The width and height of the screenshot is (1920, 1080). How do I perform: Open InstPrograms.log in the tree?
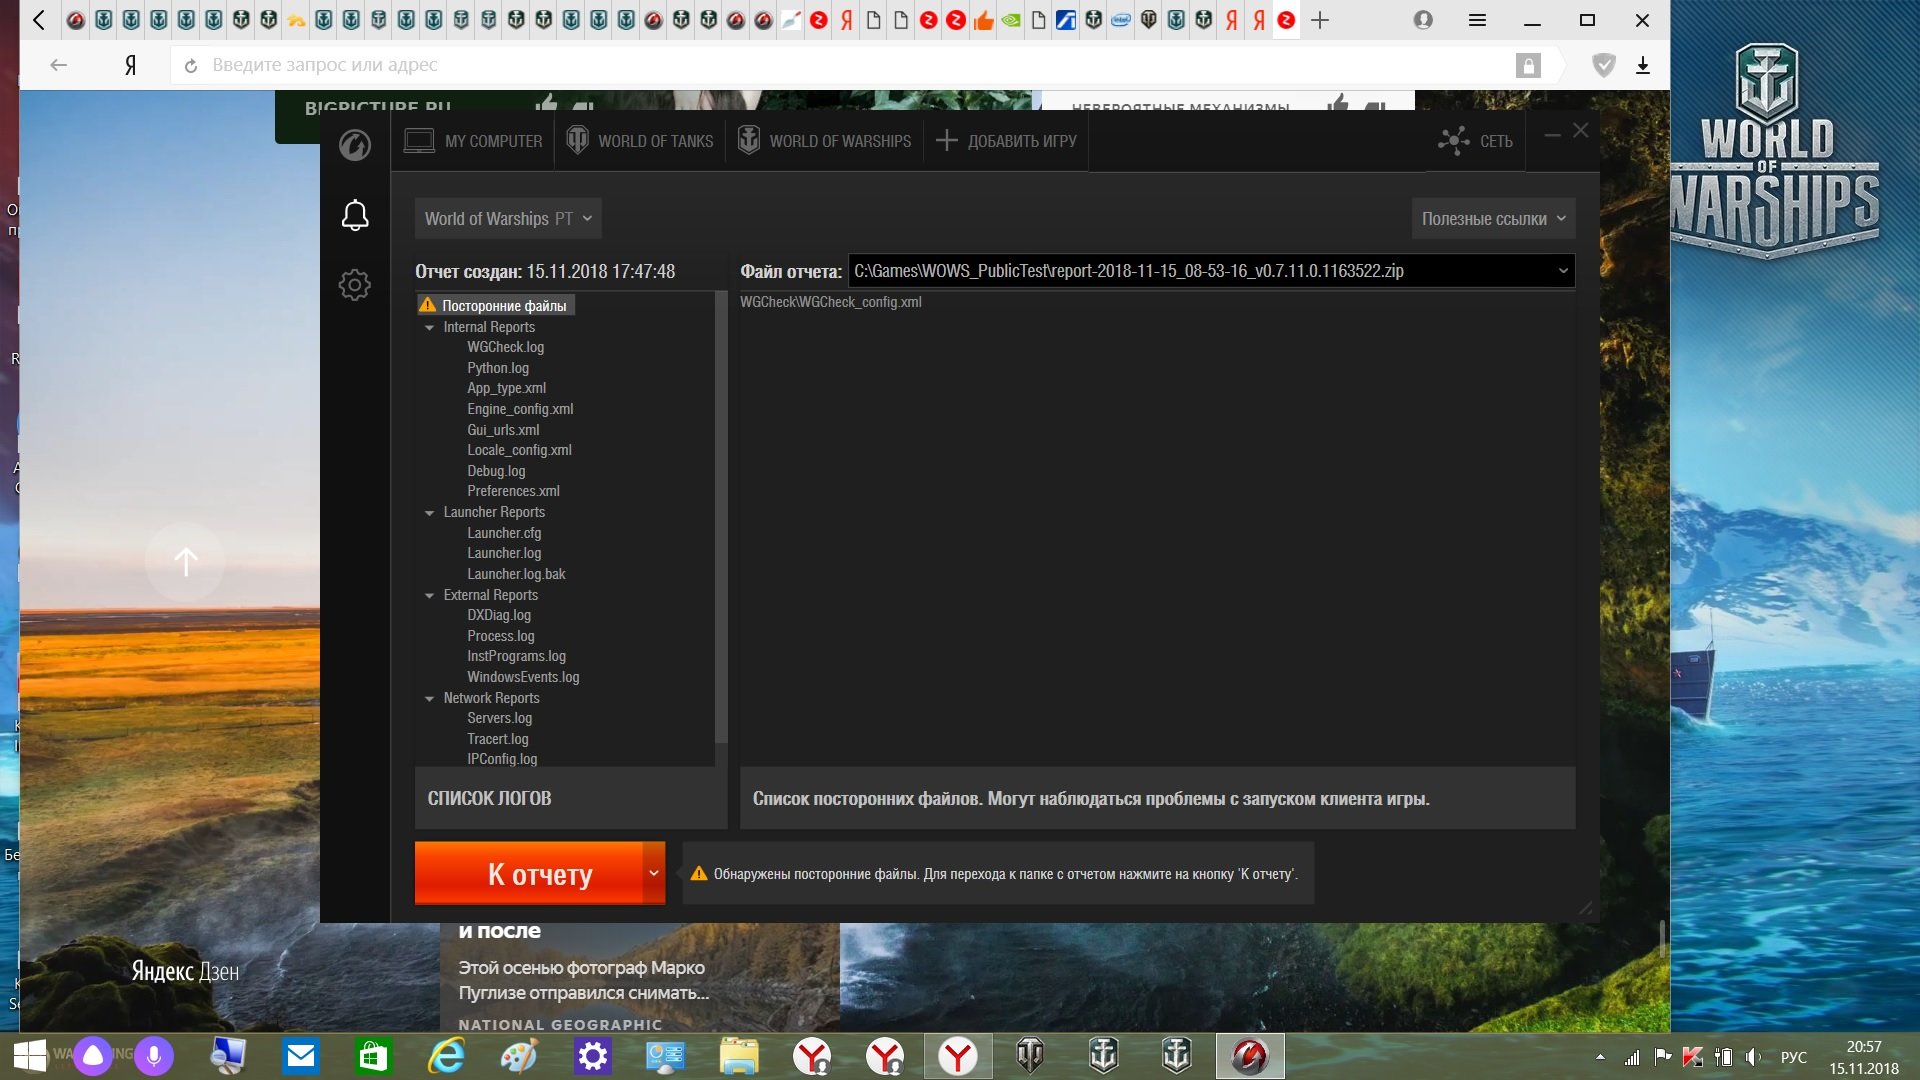[x=516, y=656]
